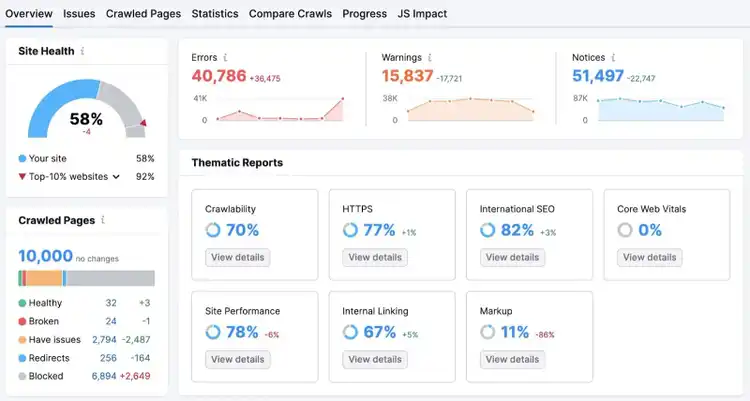
Task: View details for Core Web Vitals
Action: tap(650, 257)
